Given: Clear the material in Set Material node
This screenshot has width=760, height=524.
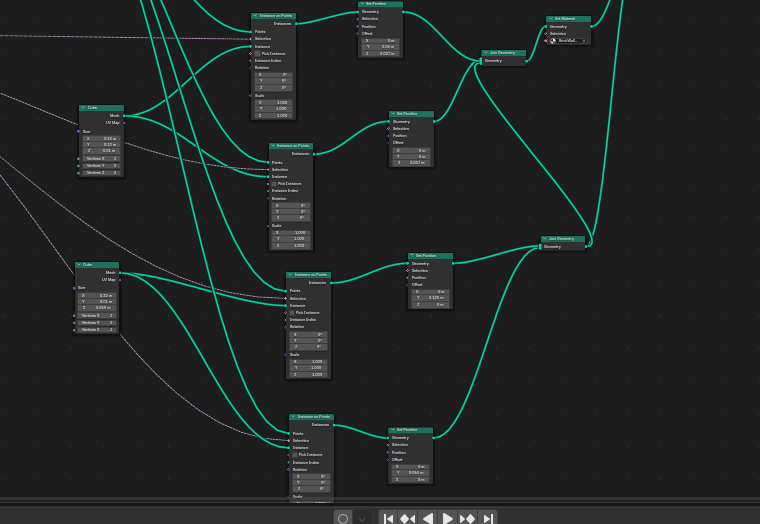Looking at the screenshot, I should pyautogui.click(x=585, y=41).
